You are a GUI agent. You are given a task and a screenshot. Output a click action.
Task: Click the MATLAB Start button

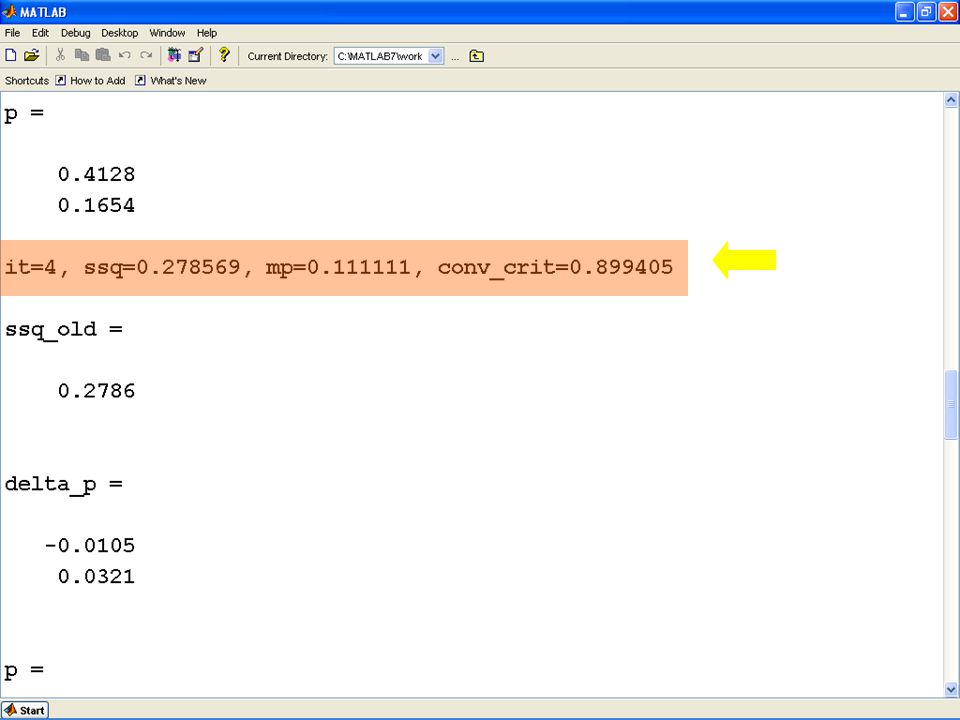(24, 710)
